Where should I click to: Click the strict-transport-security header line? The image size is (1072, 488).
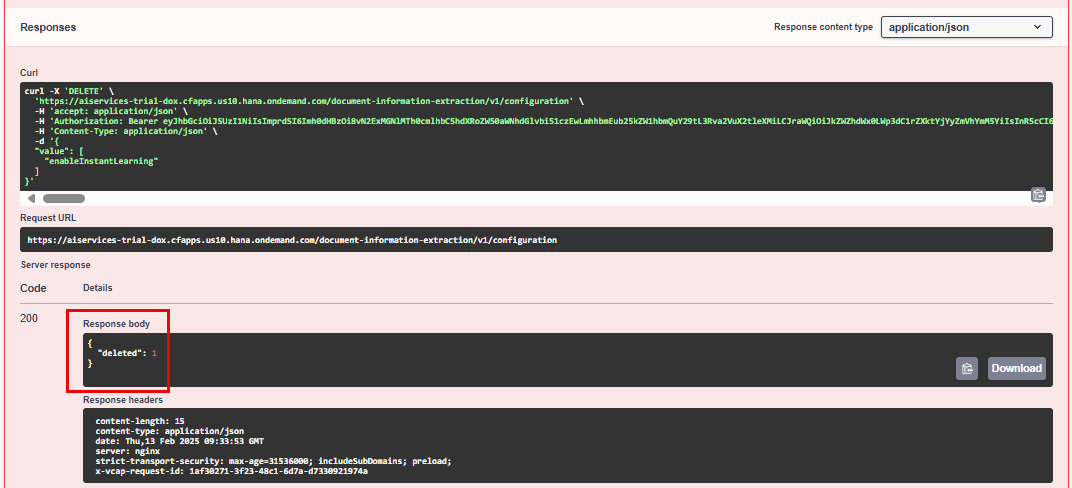coord(273,461)
